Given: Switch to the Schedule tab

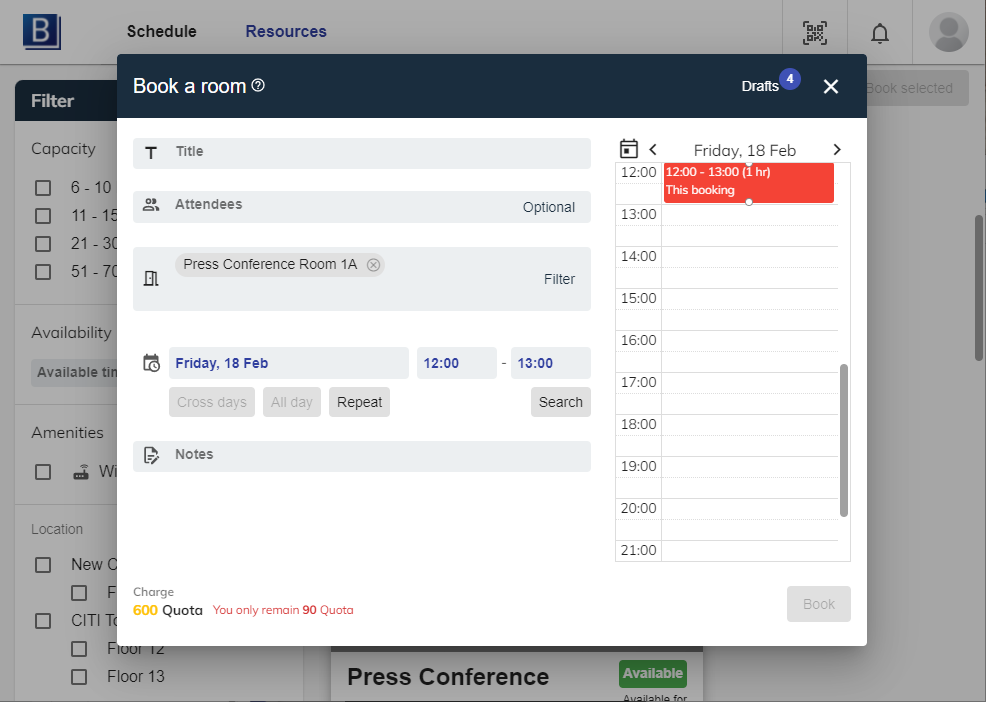Looking at the screenshot, I should (162, 32).
